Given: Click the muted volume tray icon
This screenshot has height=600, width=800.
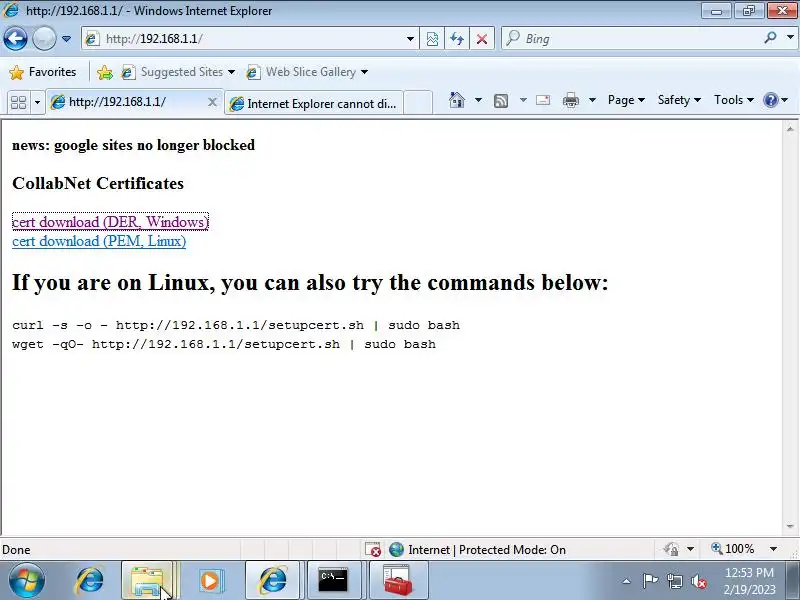Looking at the screenshot, I should point(699,581).
